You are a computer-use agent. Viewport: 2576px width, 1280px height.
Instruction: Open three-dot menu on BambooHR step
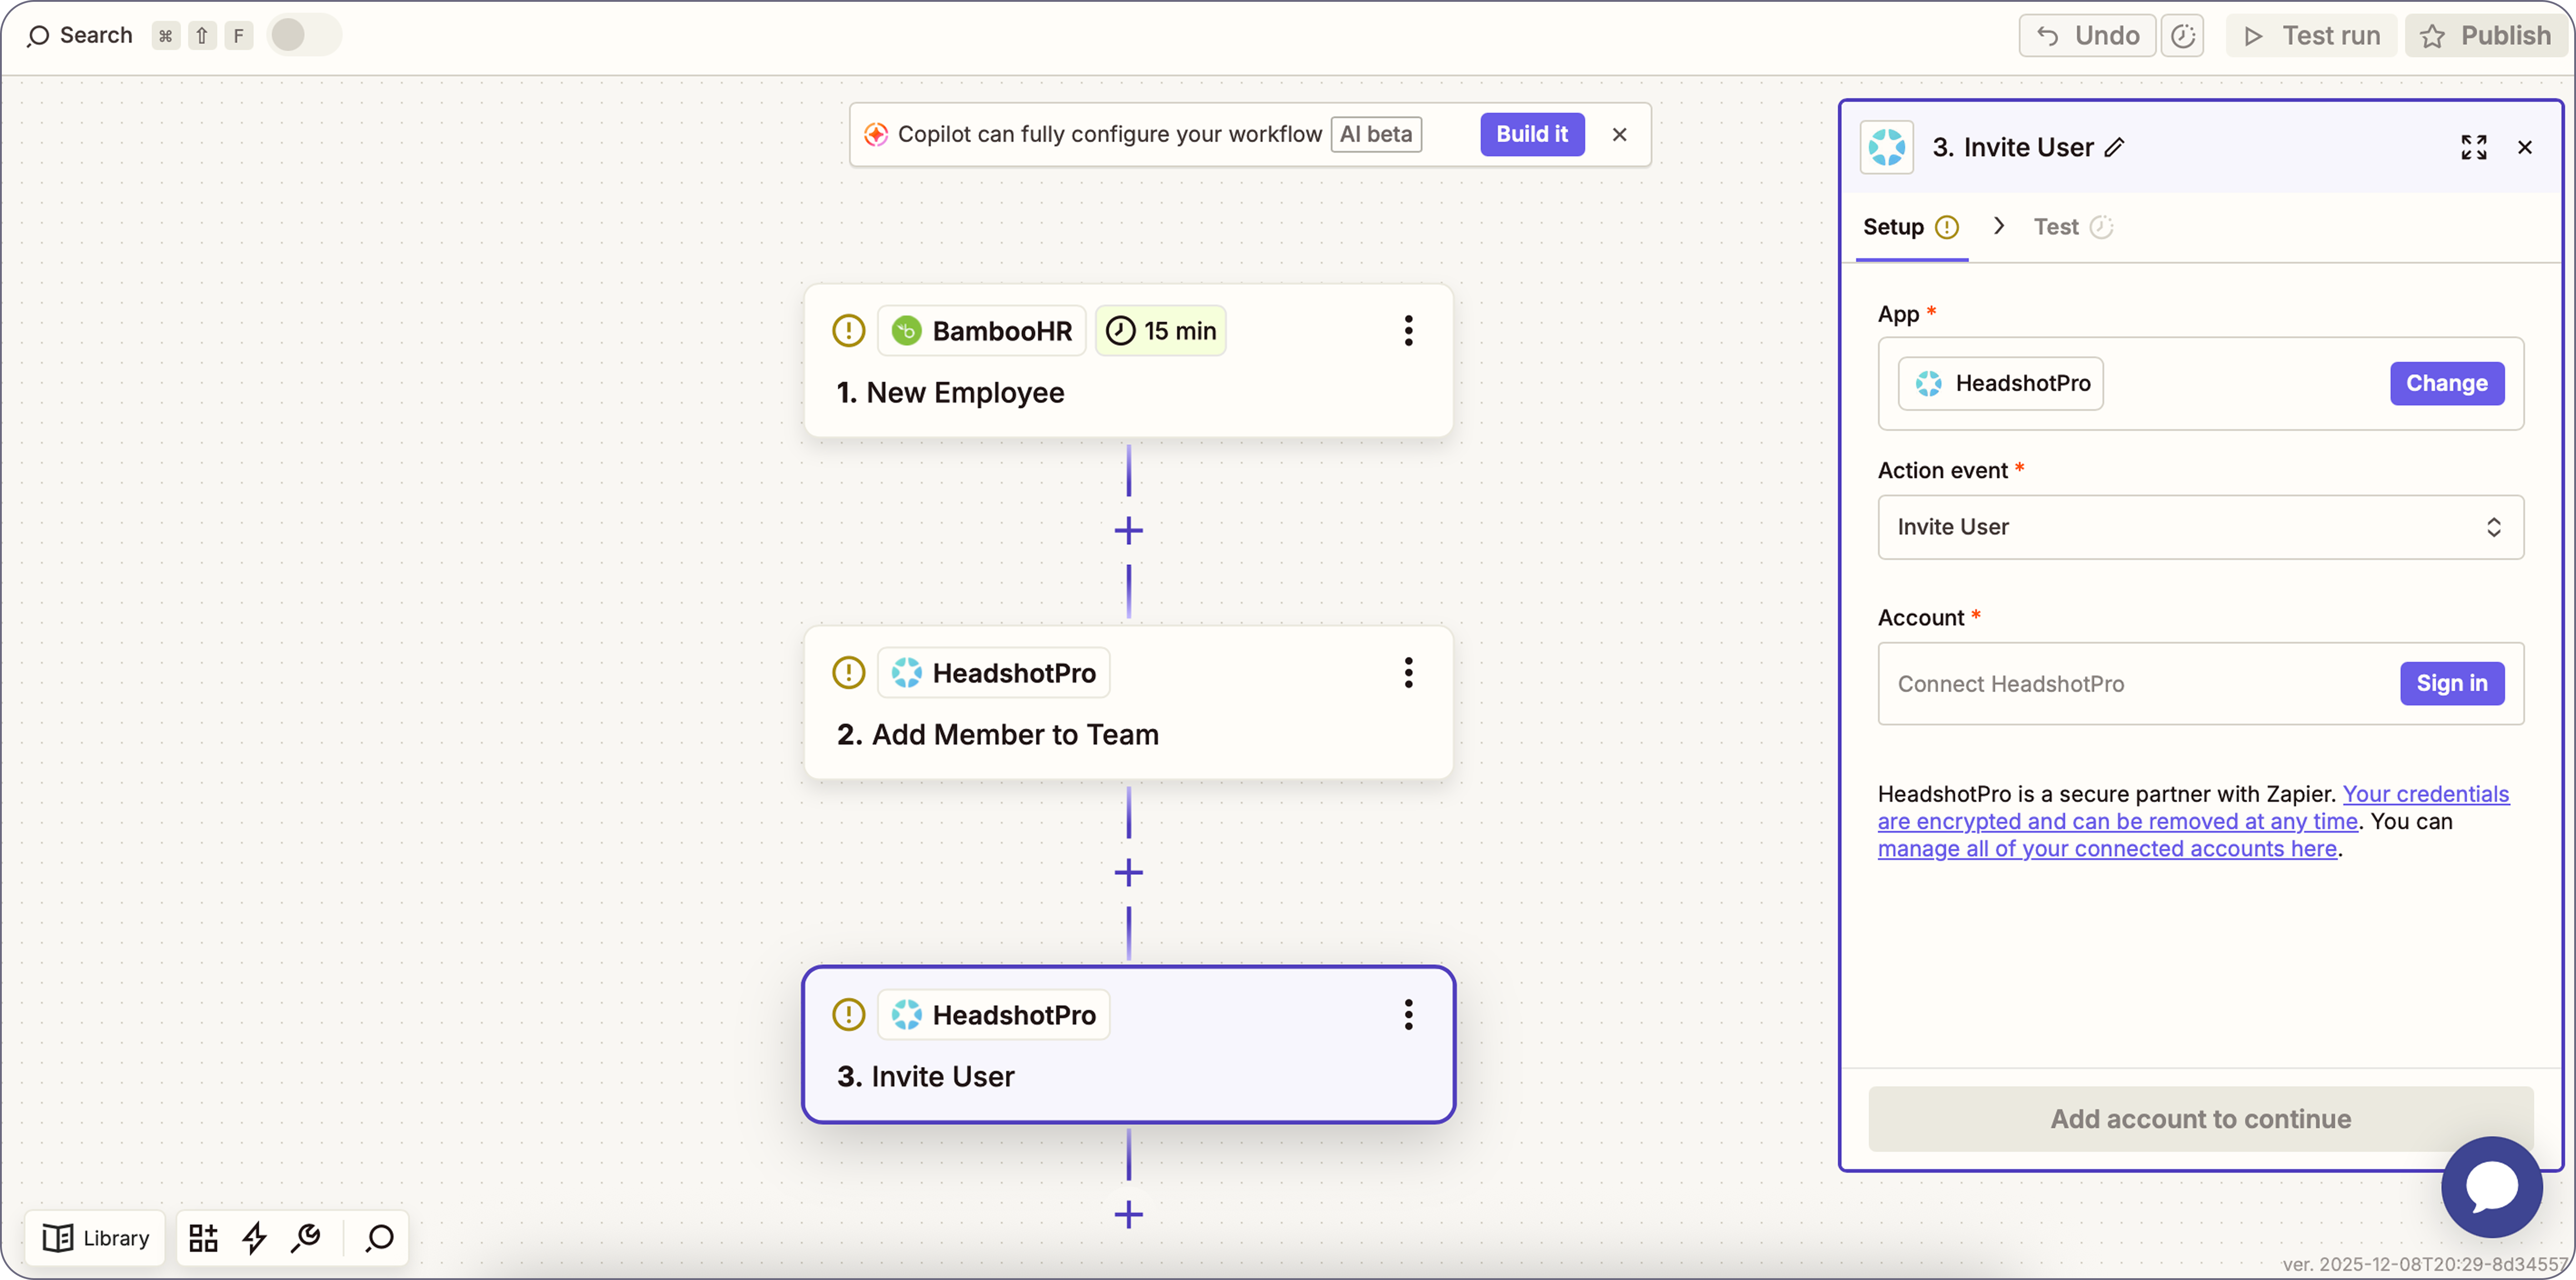[x=1408, y=331]
